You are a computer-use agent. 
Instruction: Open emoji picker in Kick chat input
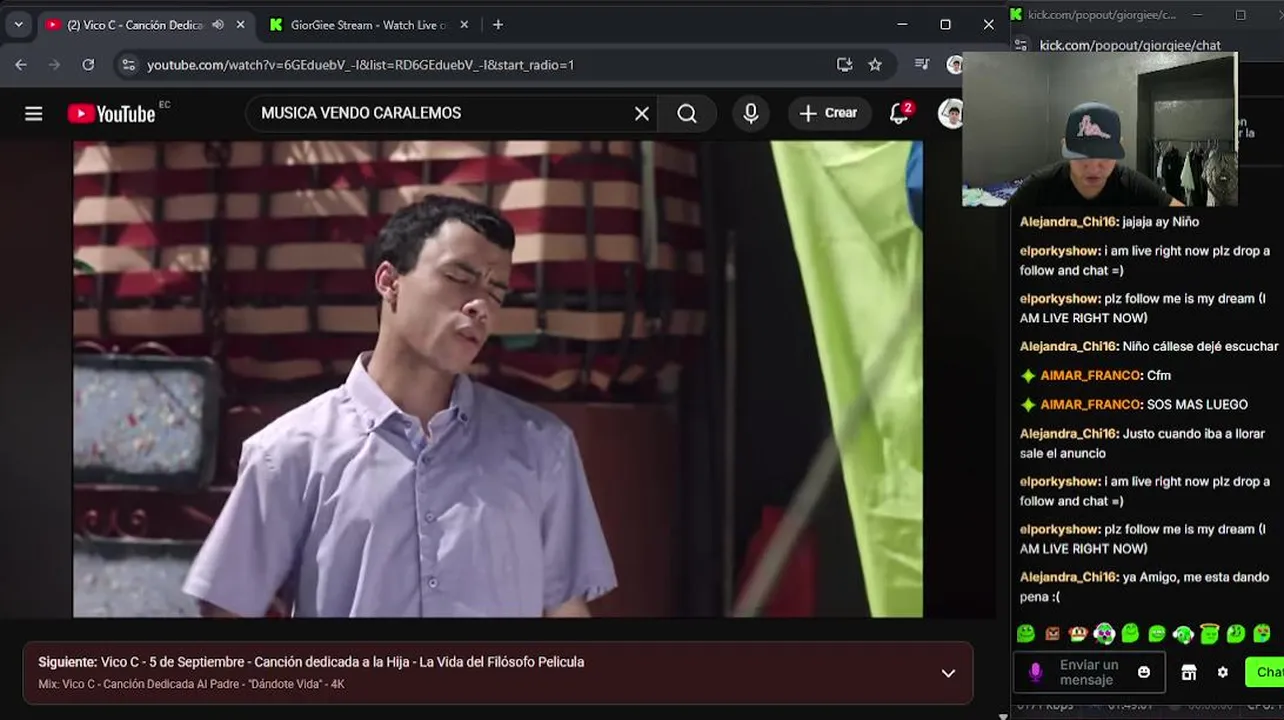(x=1144, y=673)
